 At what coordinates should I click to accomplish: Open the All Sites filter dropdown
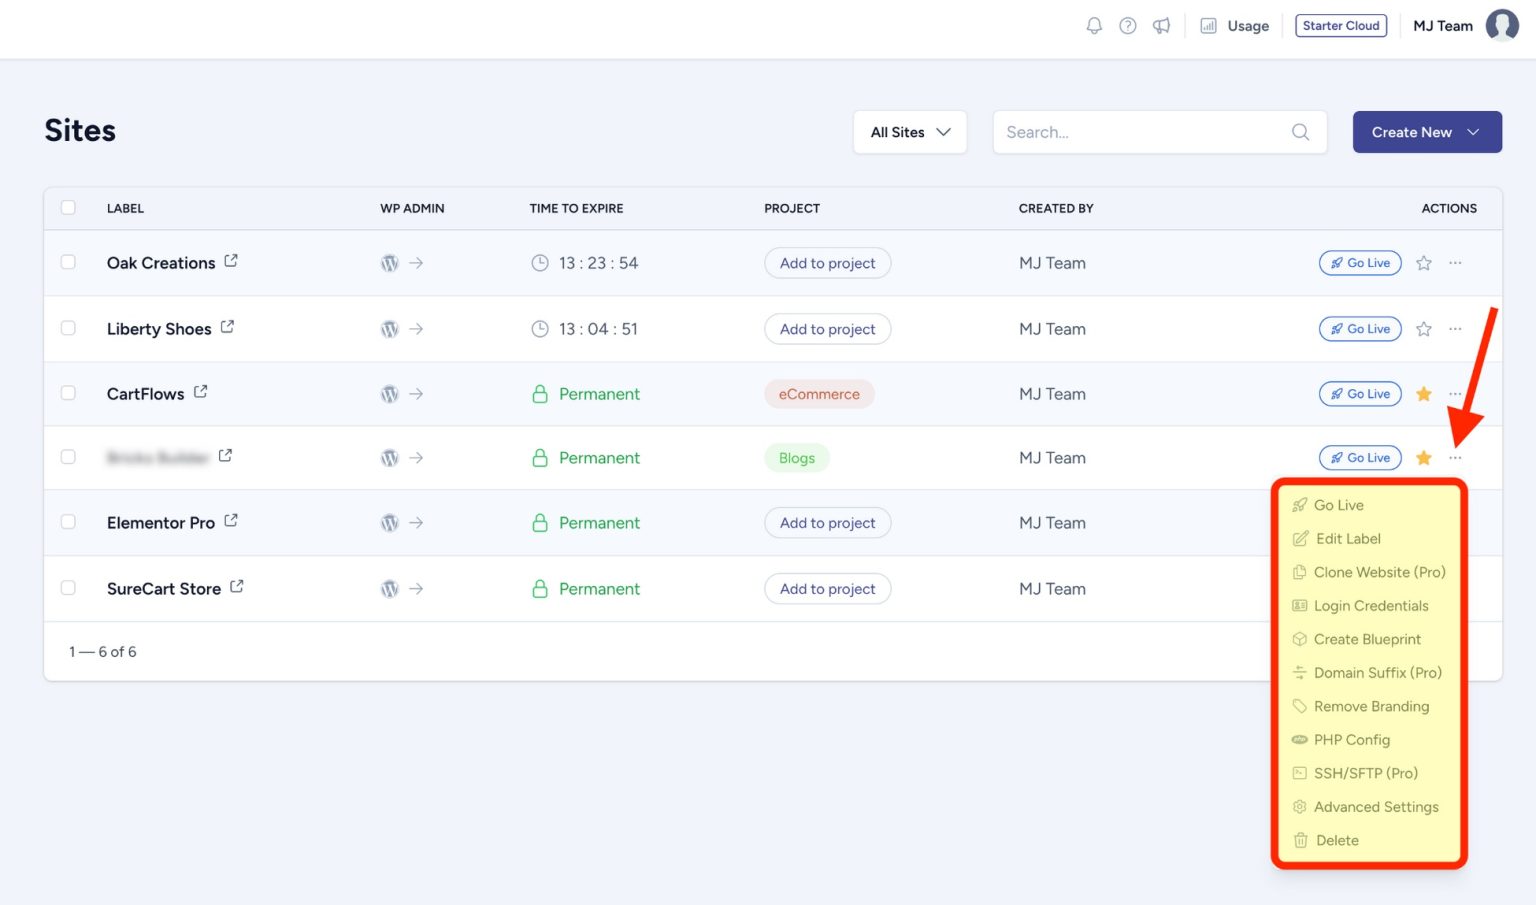tap(909, 131)
